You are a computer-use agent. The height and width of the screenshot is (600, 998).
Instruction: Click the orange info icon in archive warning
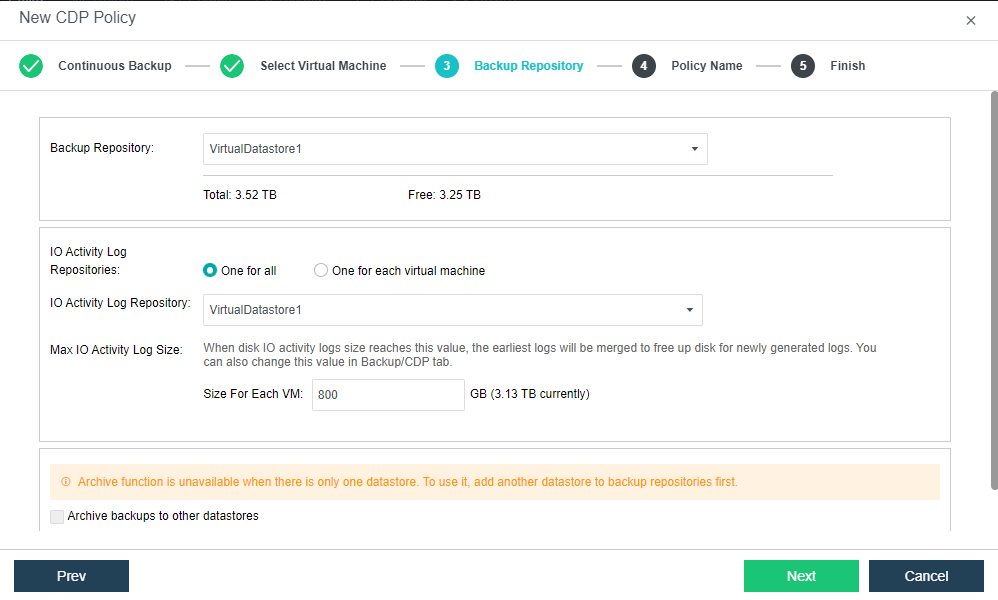[x=66, y=482]
